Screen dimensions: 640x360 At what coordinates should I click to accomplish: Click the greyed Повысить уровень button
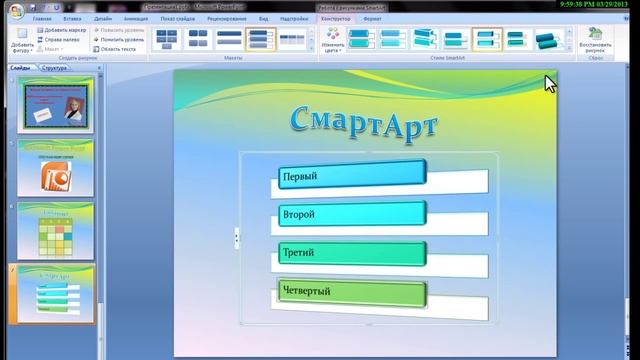pyautogui.click(x=118, y=30)
